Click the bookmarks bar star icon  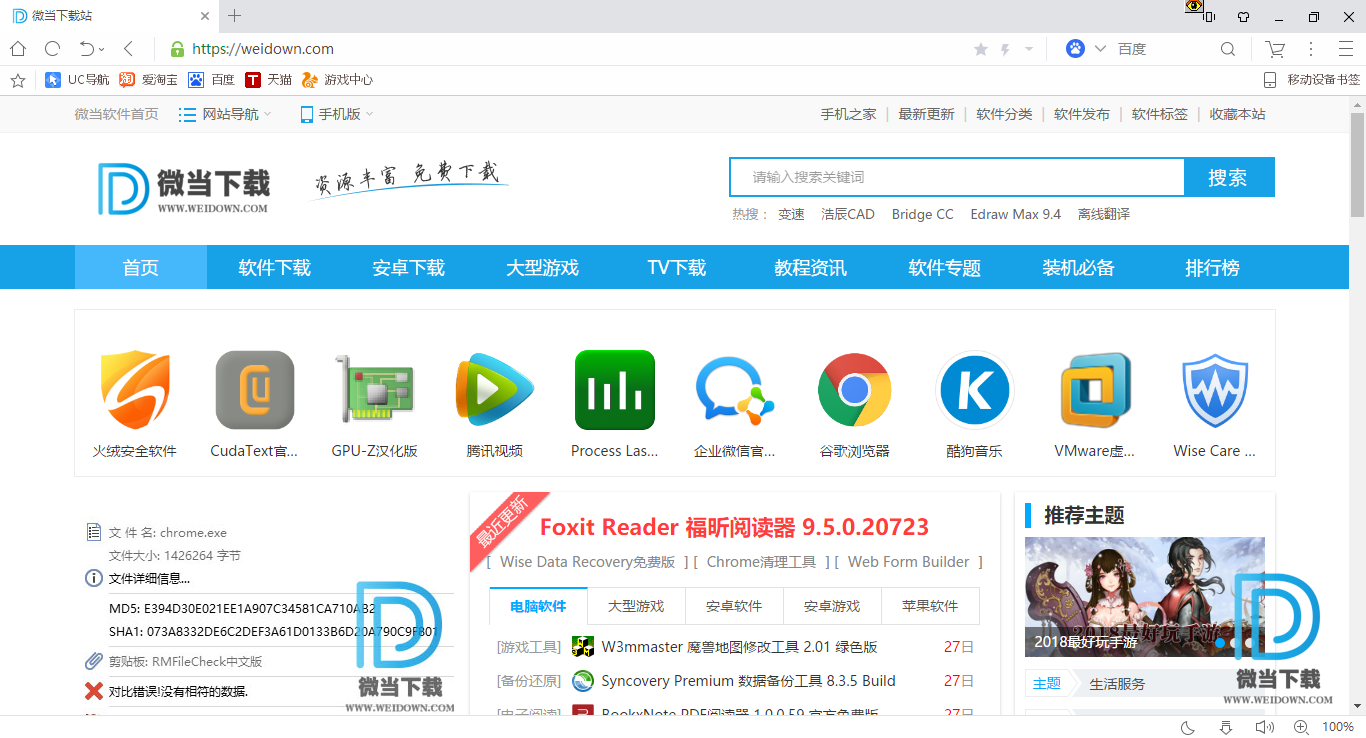click(17, 80)
